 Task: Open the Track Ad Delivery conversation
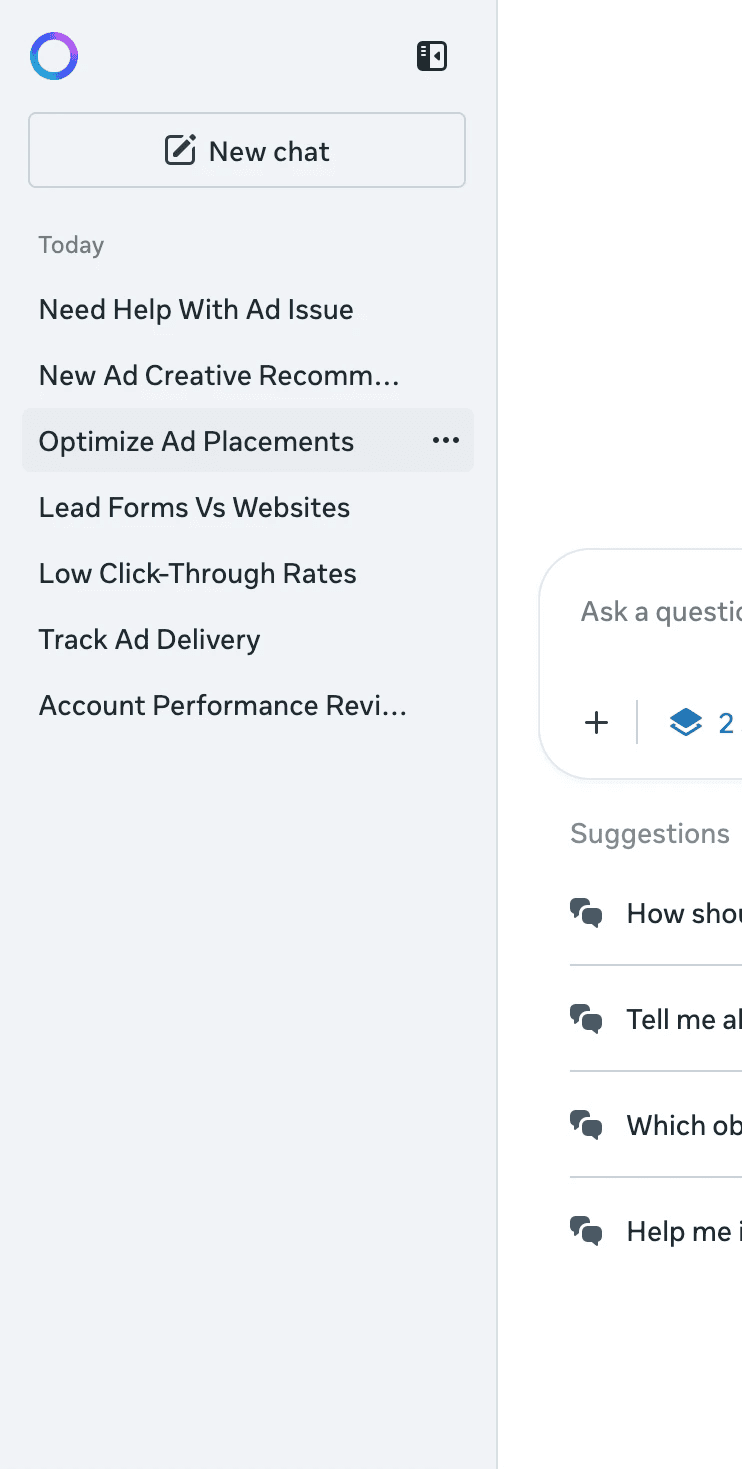pos(149,640)
